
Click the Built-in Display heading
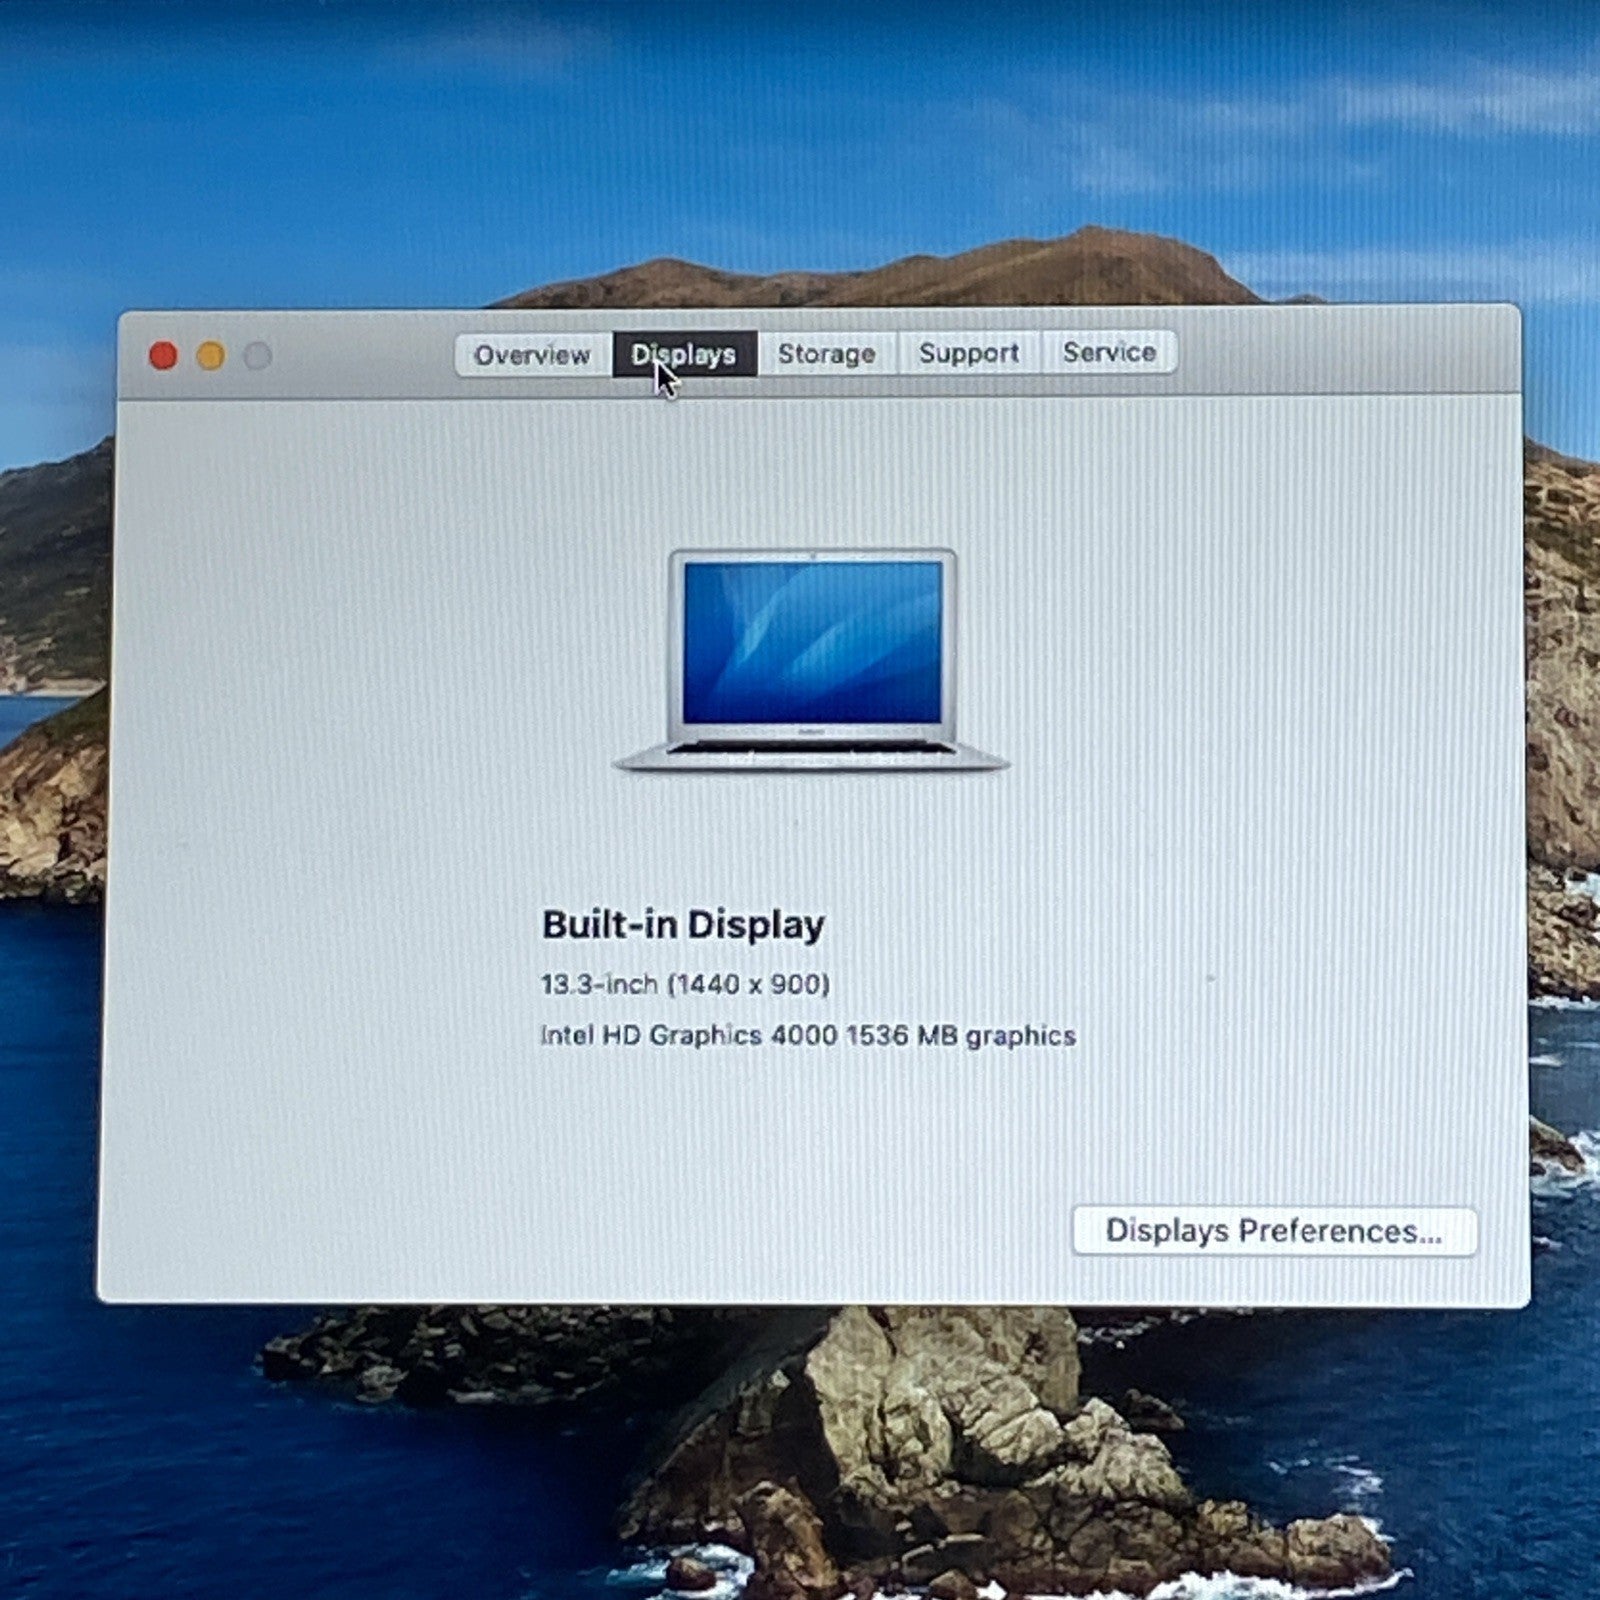[683, 925]
